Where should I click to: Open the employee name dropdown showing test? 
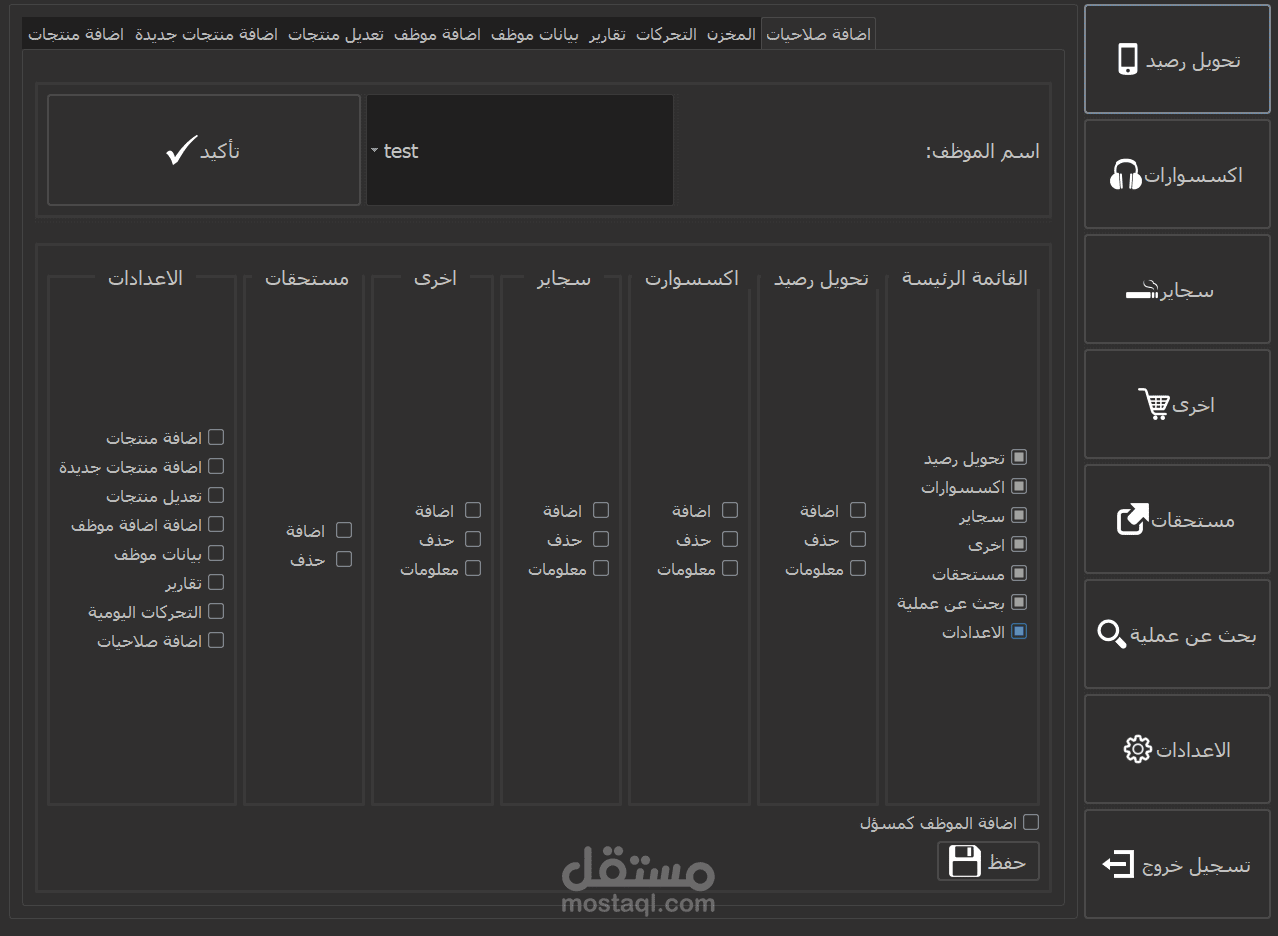pos(520,150)
